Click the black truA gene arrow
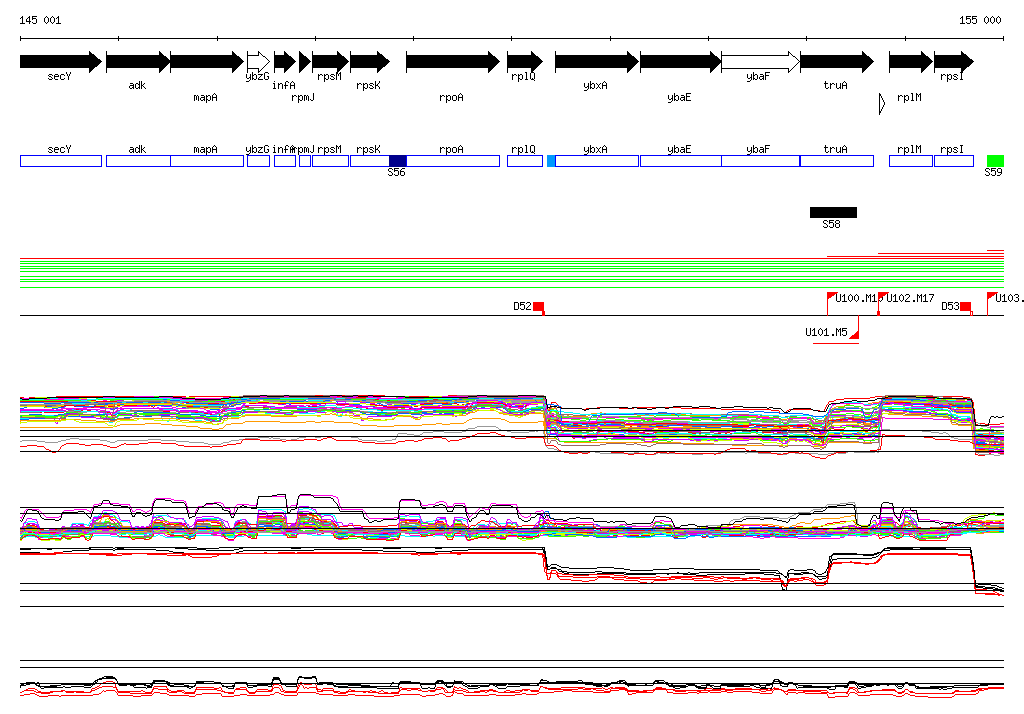 (x=837, y=62)
